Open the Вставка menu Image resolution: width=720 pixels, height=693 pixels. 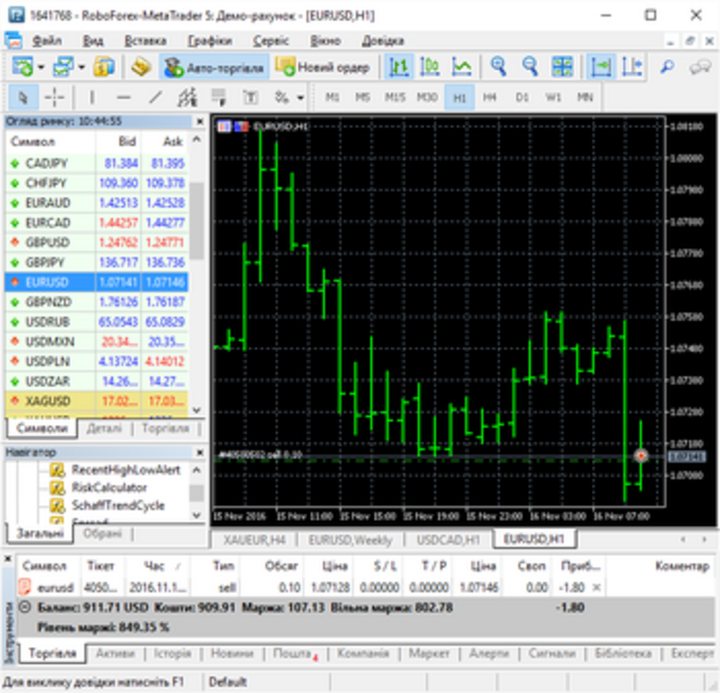pos(145,41)
